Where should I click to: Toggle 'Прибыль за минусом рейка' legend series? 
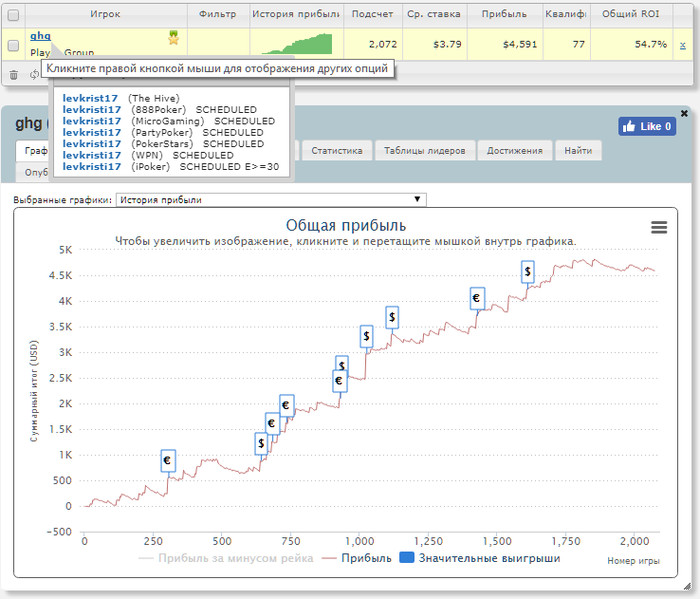pyautogui.click(x=226, y=558)
